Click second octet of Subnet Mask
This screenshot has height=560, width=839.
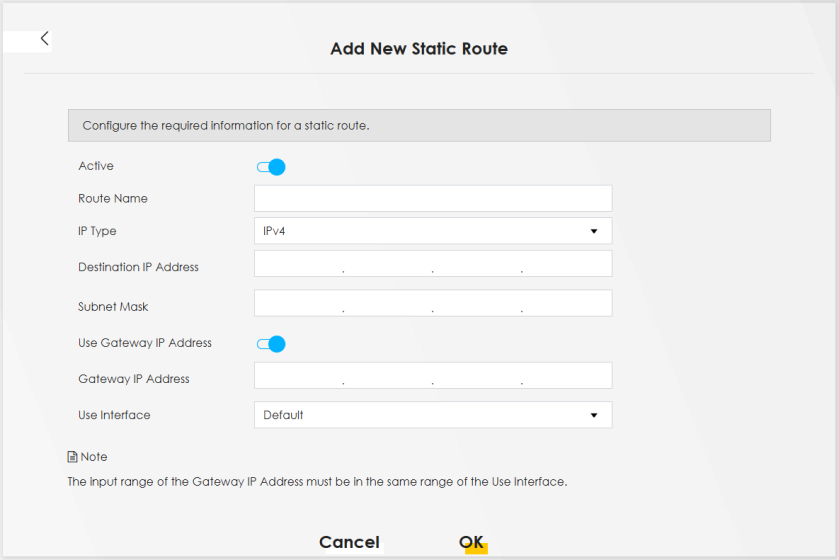click(387, 303)
